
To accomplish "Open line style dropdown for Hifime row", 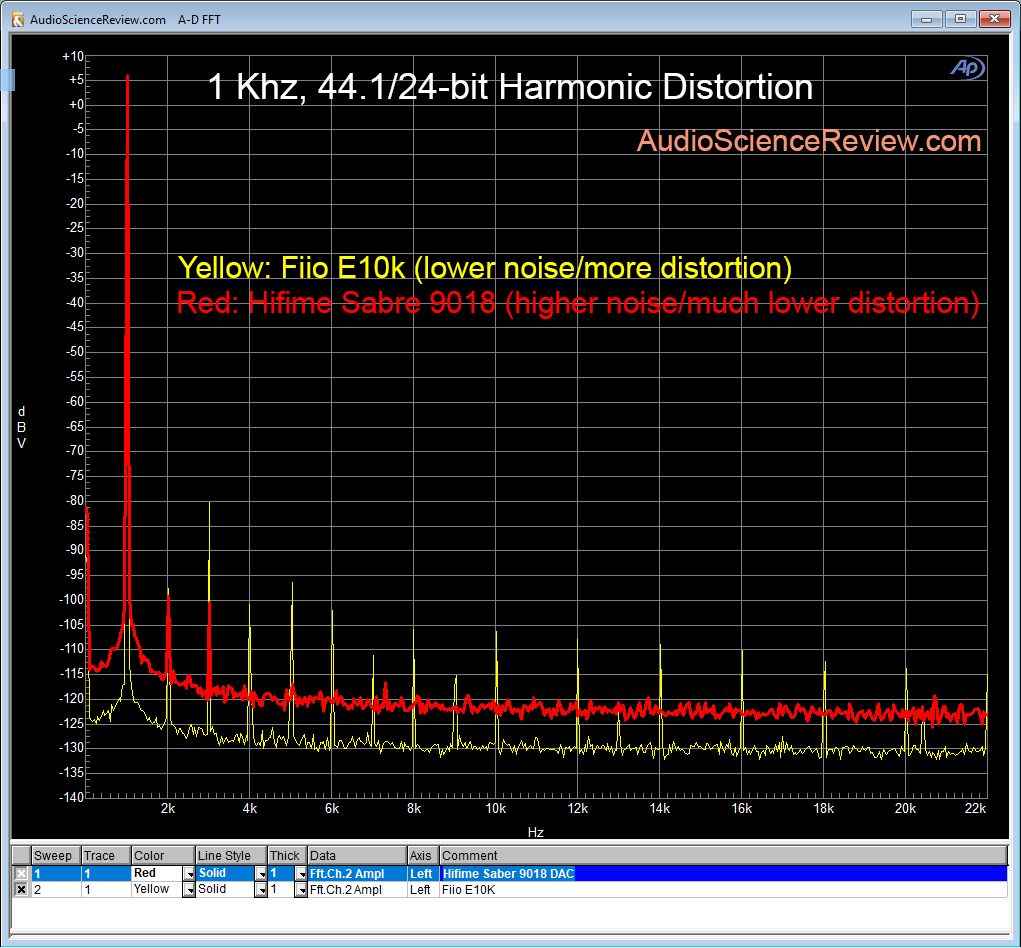I will pos(260,874).
